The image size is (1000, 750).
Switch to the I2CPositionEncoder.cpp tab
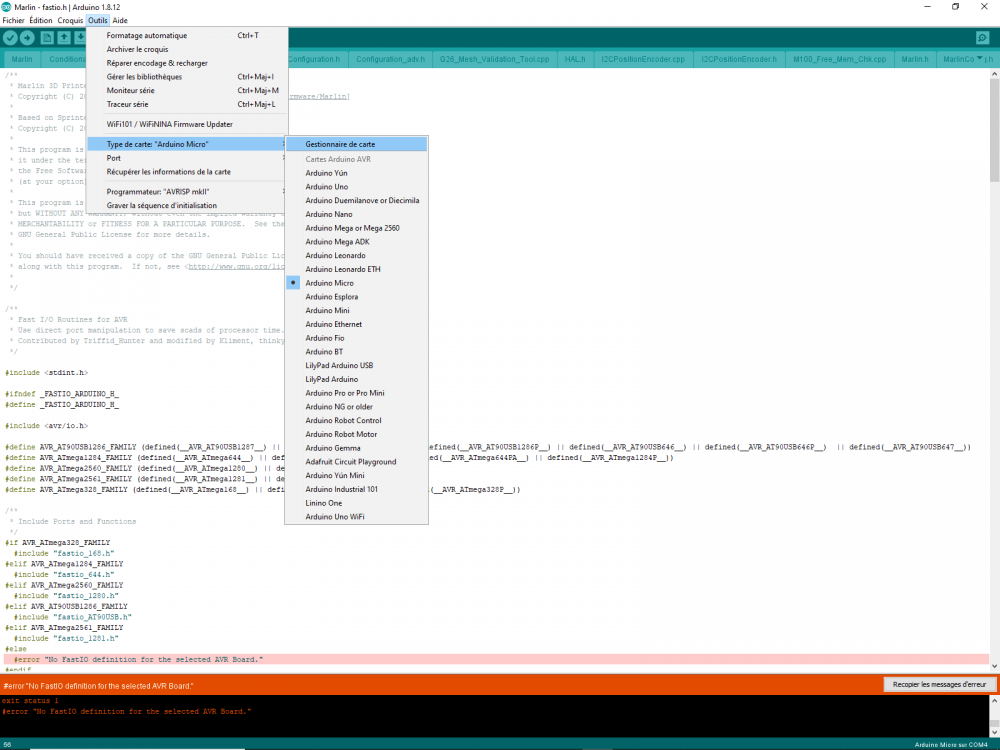(x=643, y=59)
